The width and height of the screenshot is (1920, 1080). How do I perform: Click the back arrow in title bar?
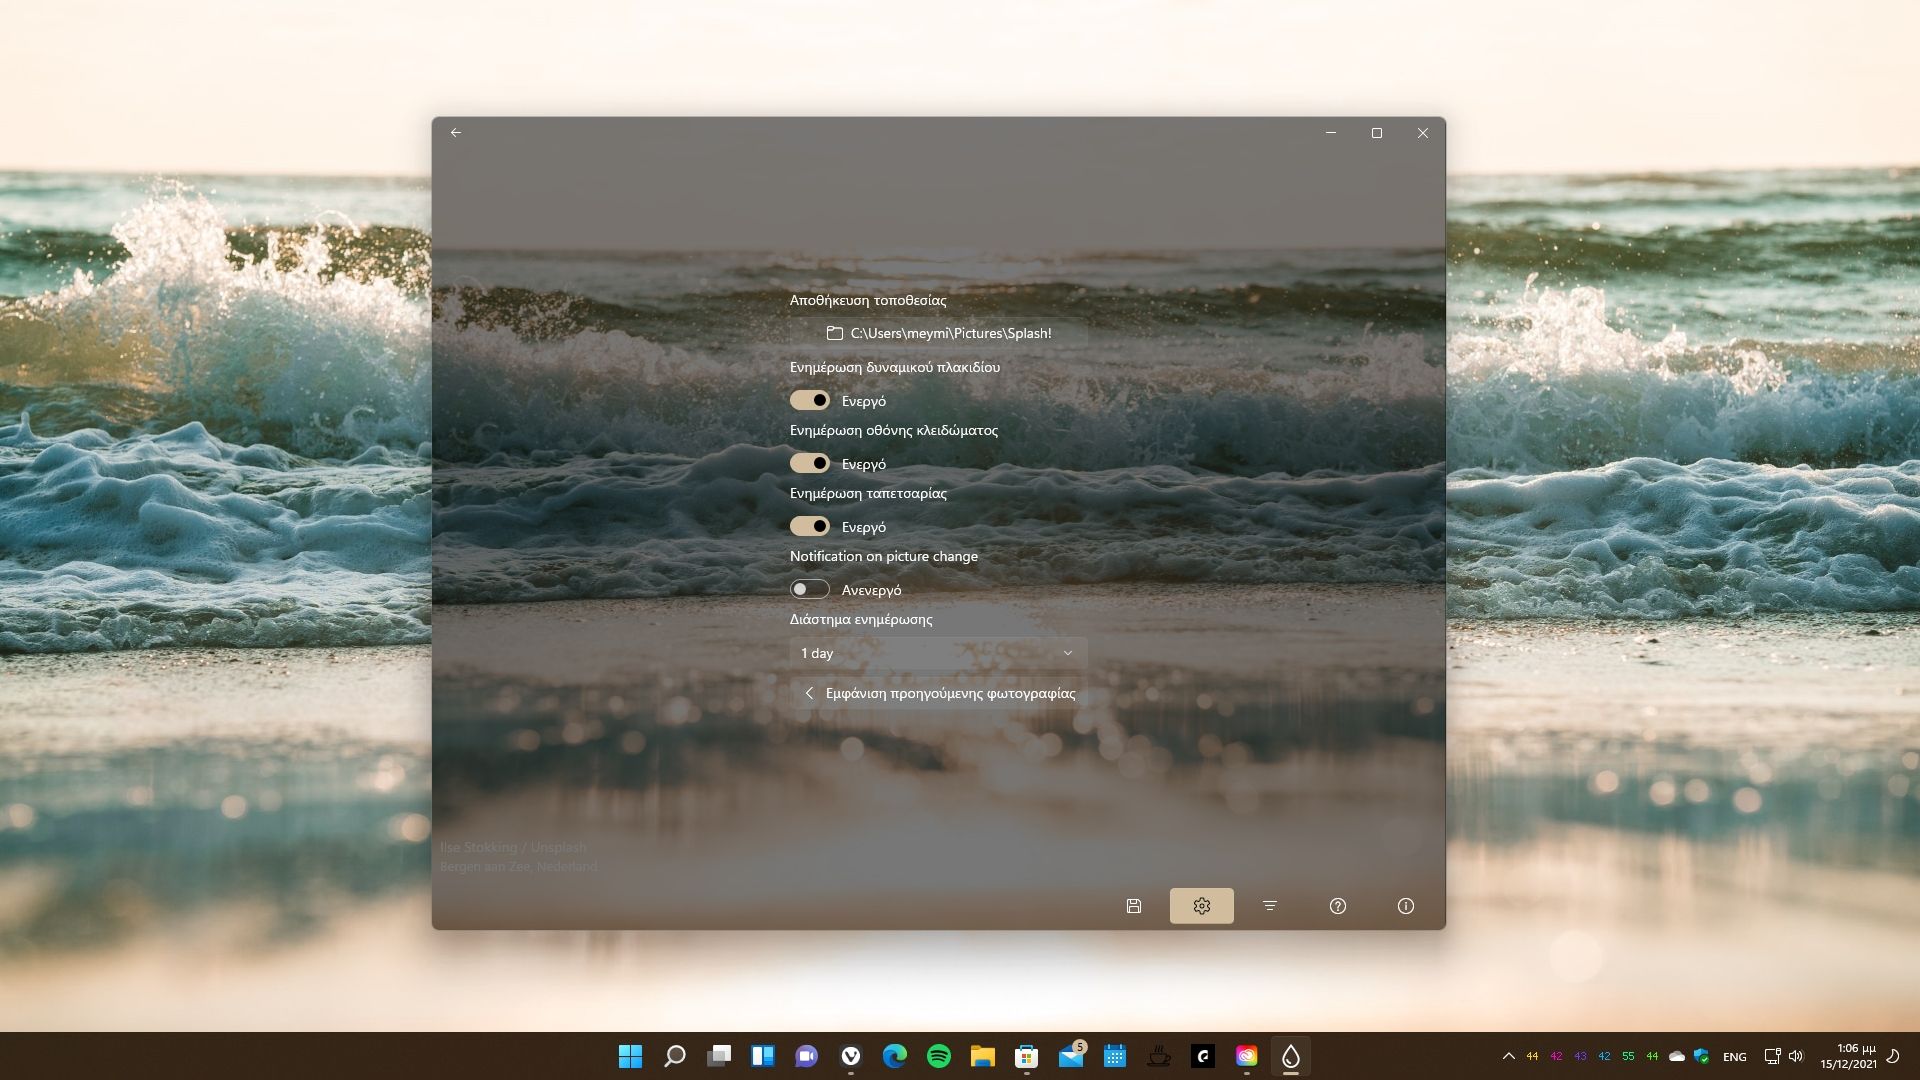pos(456,133)
